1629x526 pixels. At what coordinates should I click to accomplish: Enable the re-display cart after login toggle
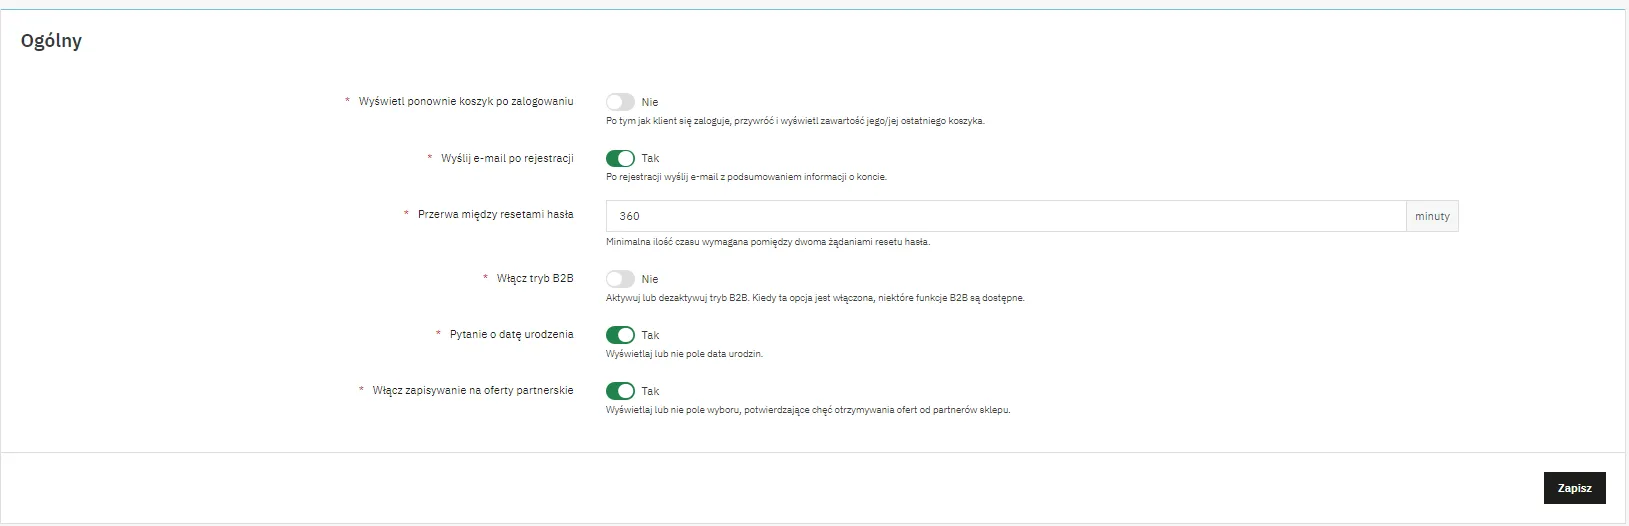coord(620,102)
